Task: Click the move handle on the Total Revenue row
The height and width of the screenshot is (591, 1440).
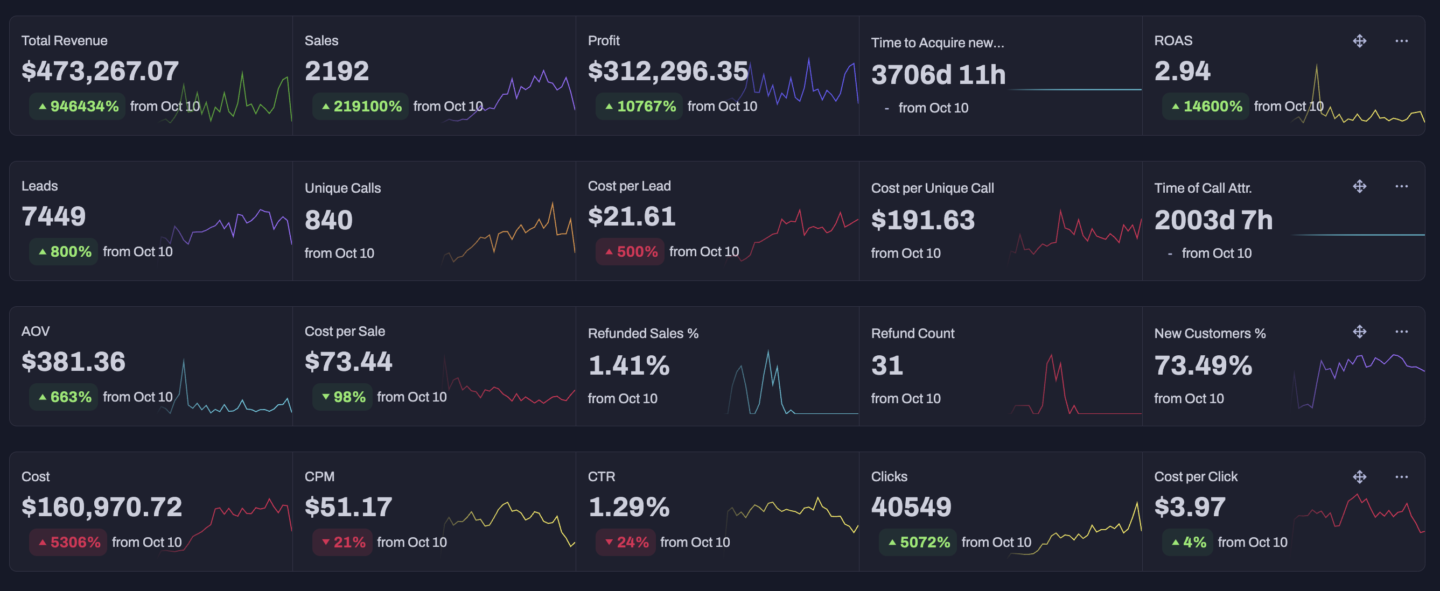Action: click(1360, 40)
